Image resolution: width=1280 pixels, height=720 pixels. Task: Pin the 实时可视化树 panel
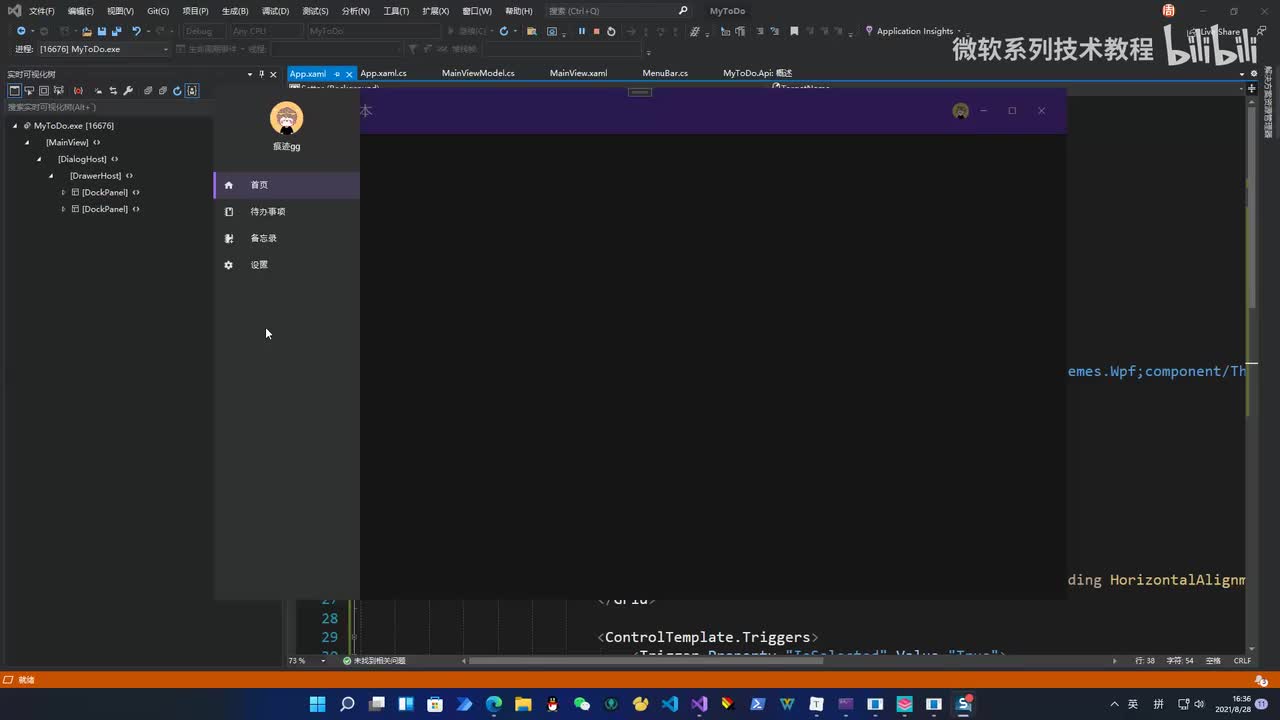262,74
